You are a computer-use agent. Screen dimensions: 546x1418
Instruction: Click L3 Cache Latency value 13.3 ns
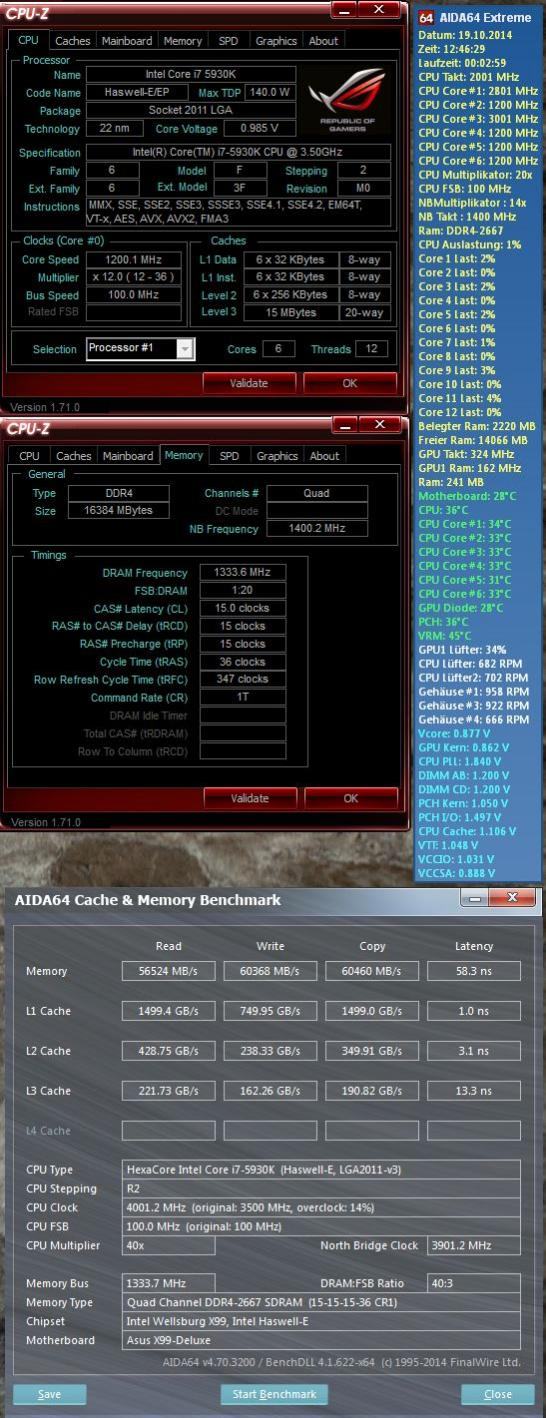(473, 1090)
